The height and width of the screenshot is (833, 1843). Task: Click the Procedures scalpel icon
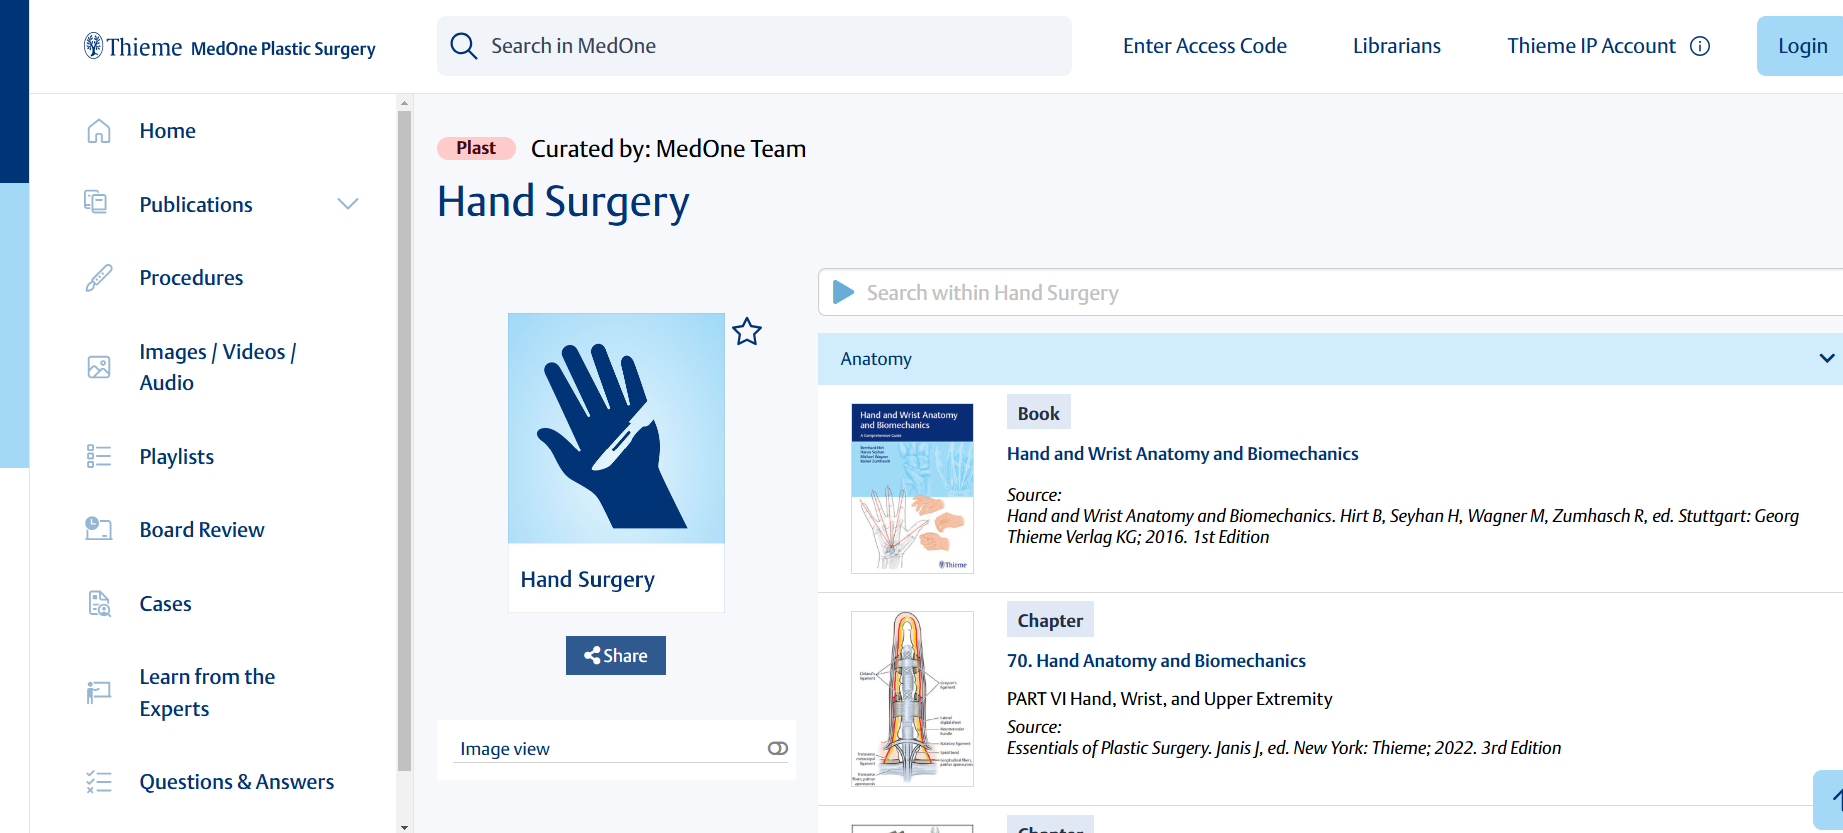point(99,278)
